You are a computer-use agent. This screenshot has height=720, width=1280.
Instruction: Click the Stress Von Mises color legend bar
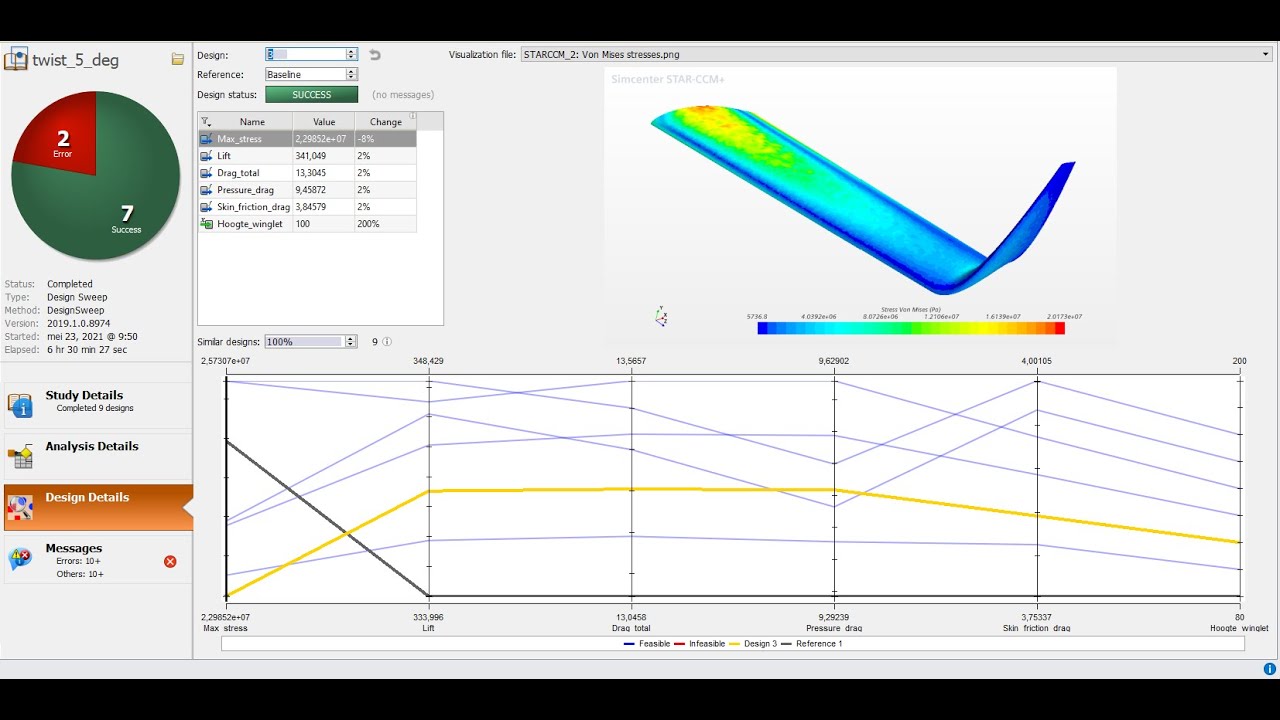tap(911, 328)
